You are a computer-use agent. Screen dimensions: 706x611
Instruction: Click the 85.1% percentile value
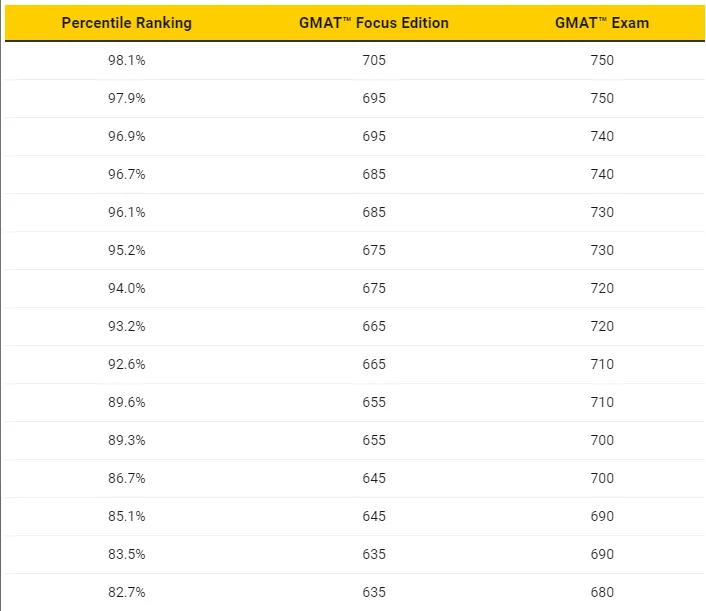pos(127,516)
